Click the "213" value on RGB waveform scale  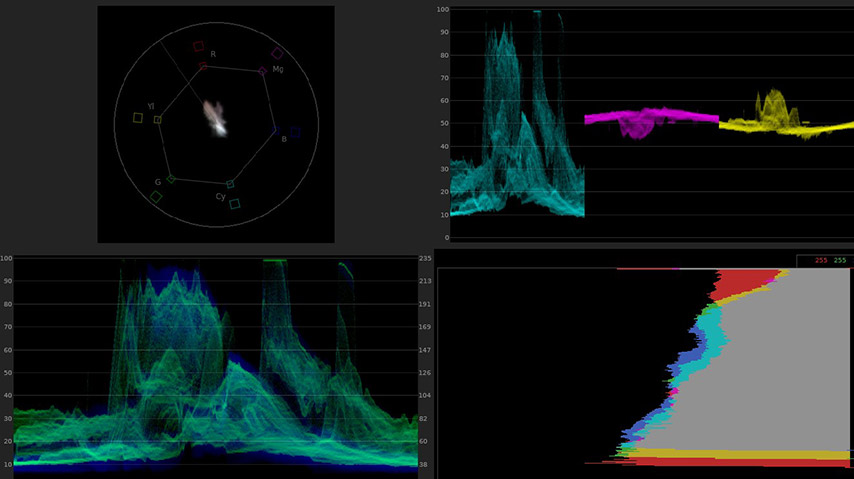coord(425,281)
